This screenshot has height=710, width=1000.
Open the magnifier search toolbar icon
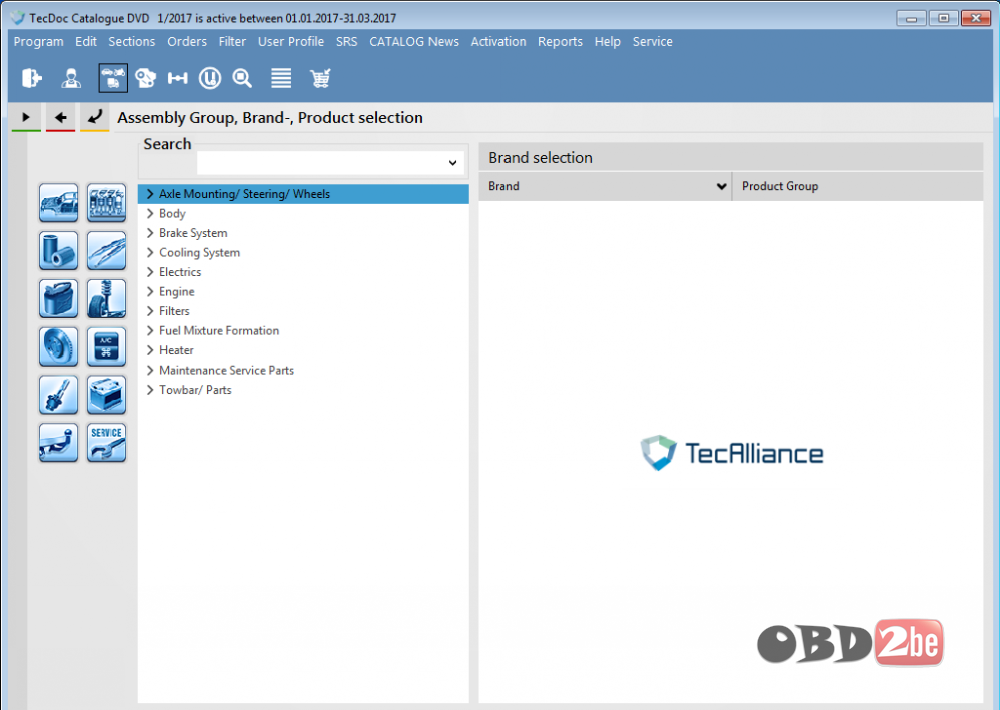pos(242,78)
